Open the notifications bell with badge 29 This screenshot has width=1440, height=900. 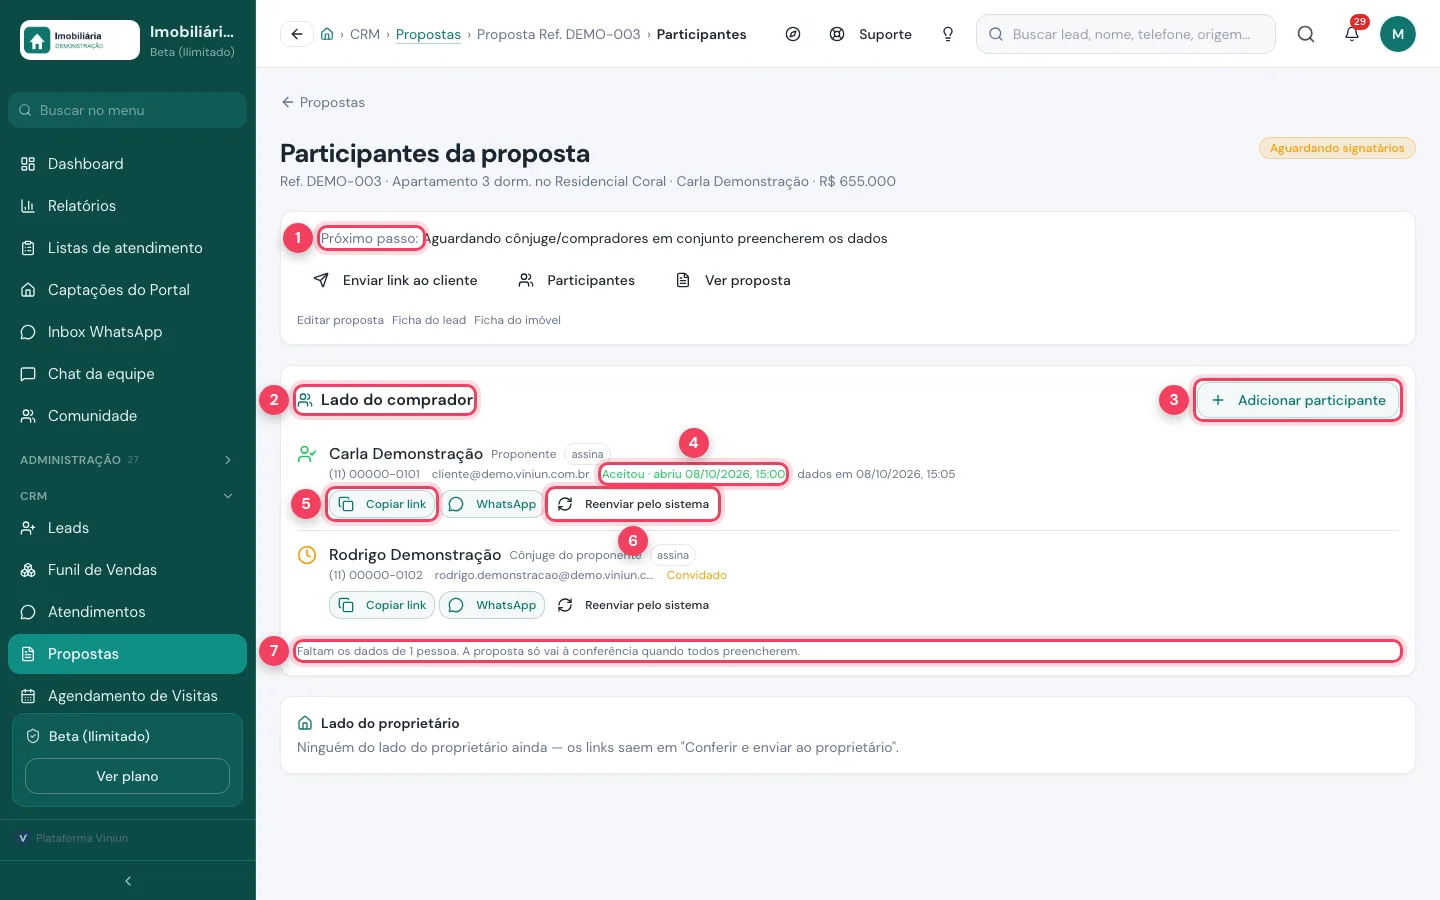tap(1352, 34)
